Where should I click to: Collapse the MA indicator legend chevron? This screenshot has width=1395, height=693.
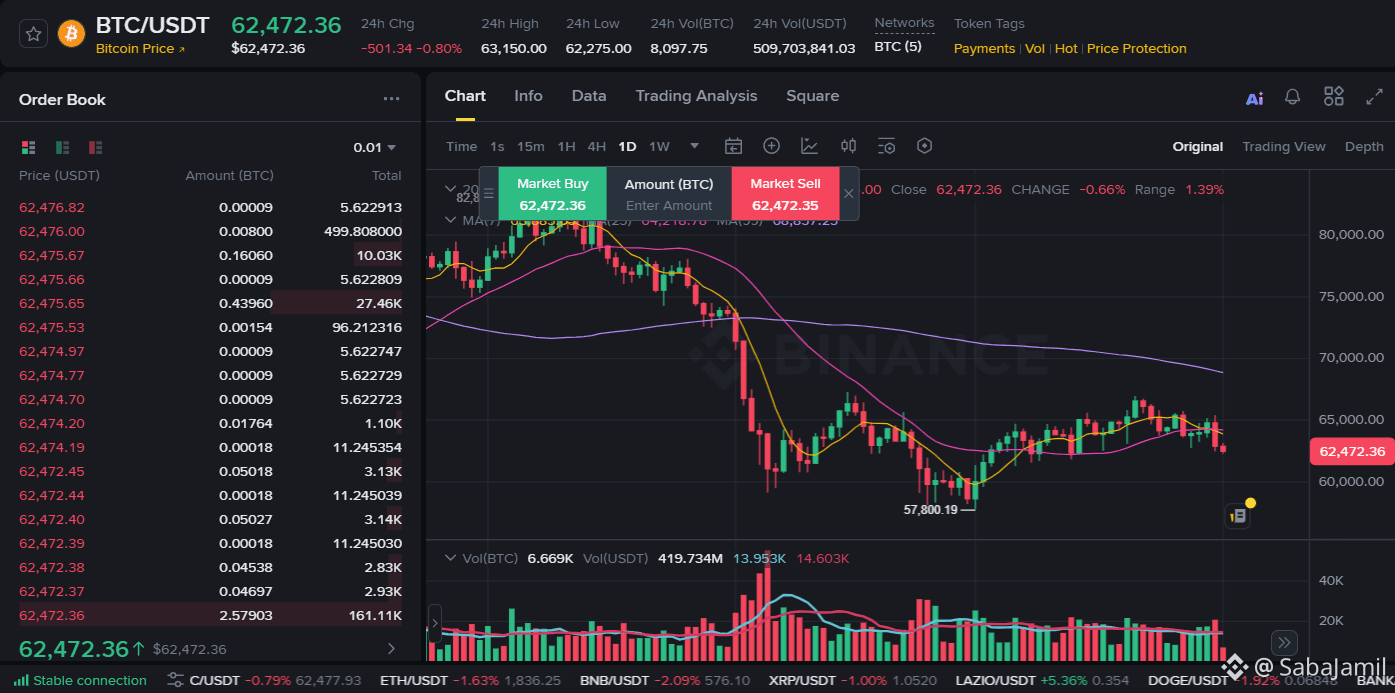coord(450,219)
